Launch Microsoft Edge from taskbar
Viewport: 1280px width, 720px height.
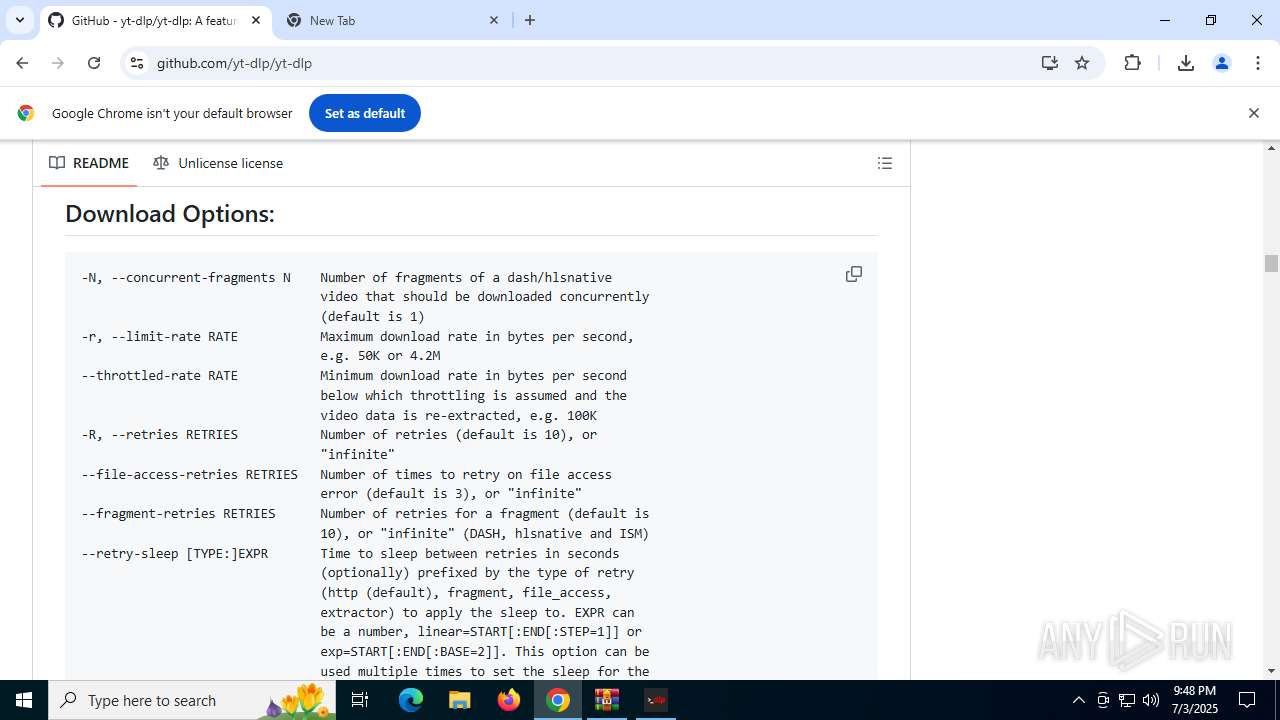(x=411, y=700)
